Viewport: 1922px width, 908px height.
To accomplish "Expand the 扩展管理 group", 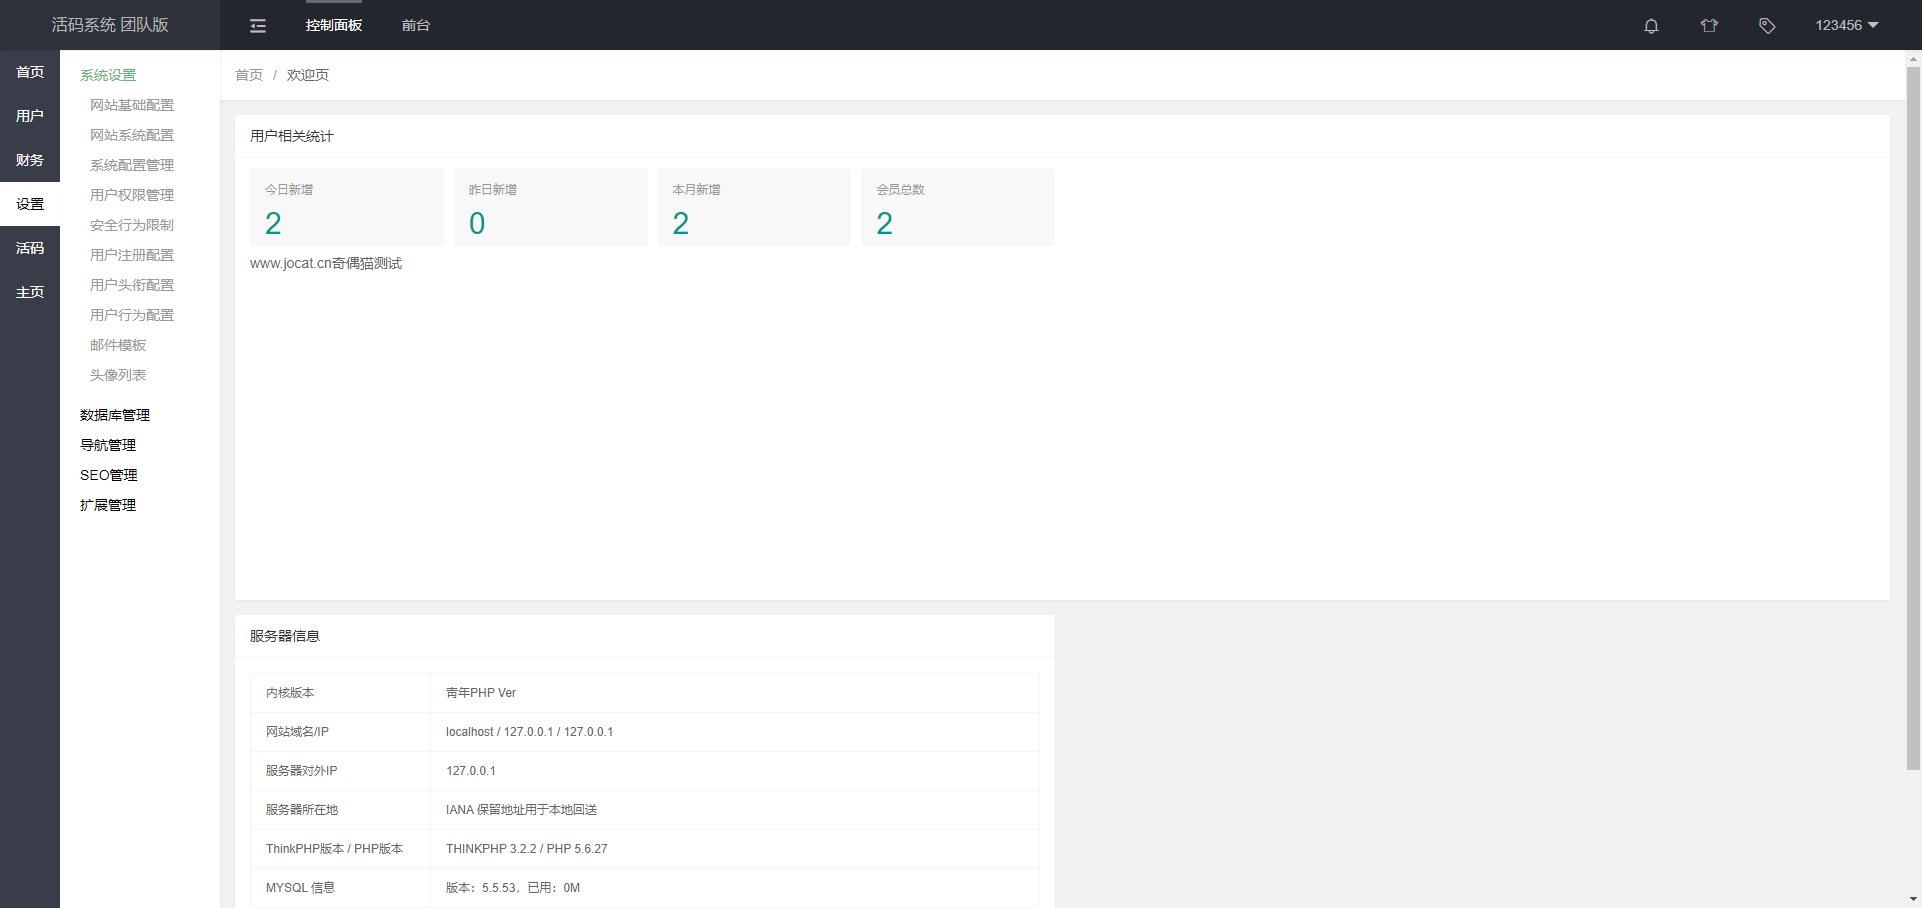I will pyautogui.click(x=108, y=505).
